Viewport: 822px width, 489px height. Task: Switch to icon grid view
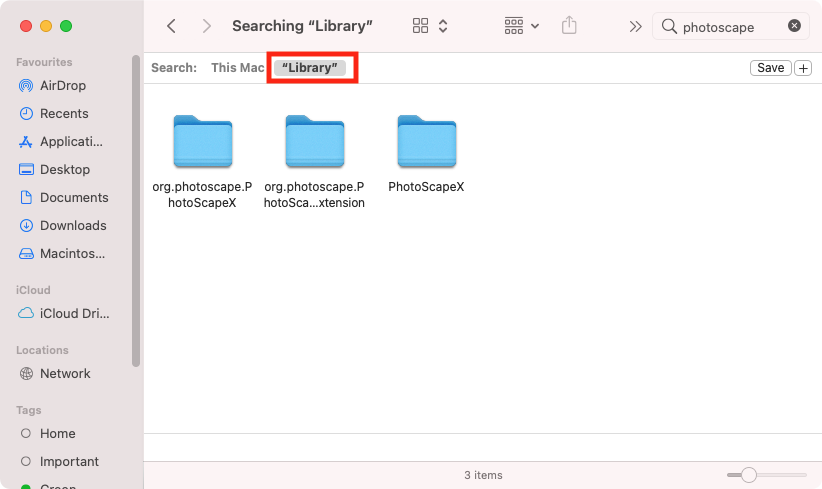(420, 26)
